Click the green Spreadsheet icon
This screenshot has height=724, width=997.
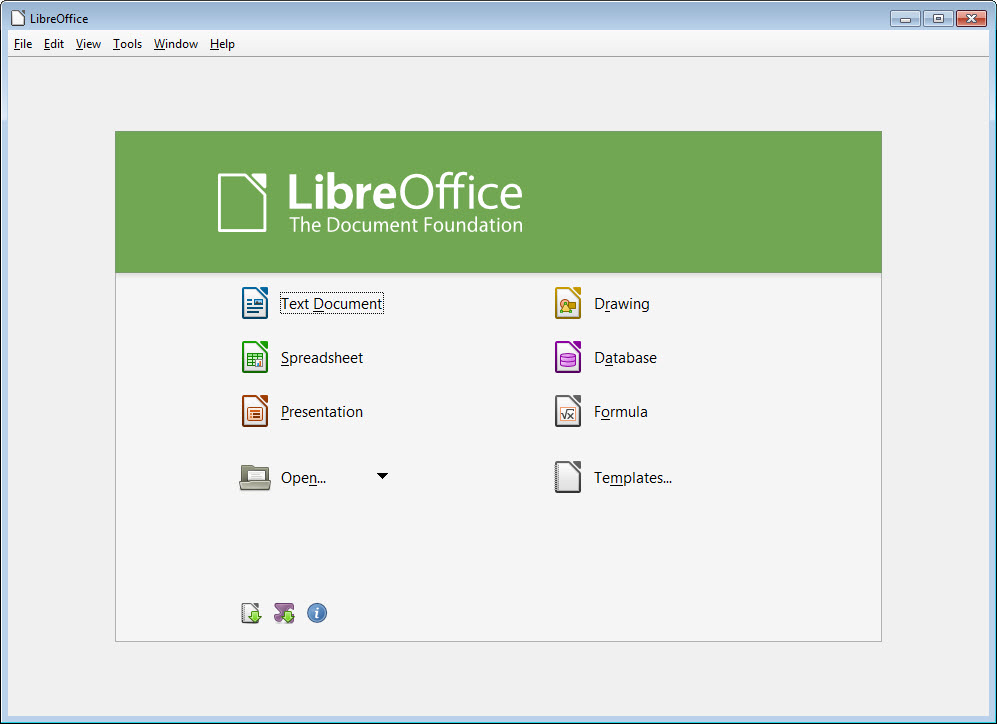tap(254, 357)
